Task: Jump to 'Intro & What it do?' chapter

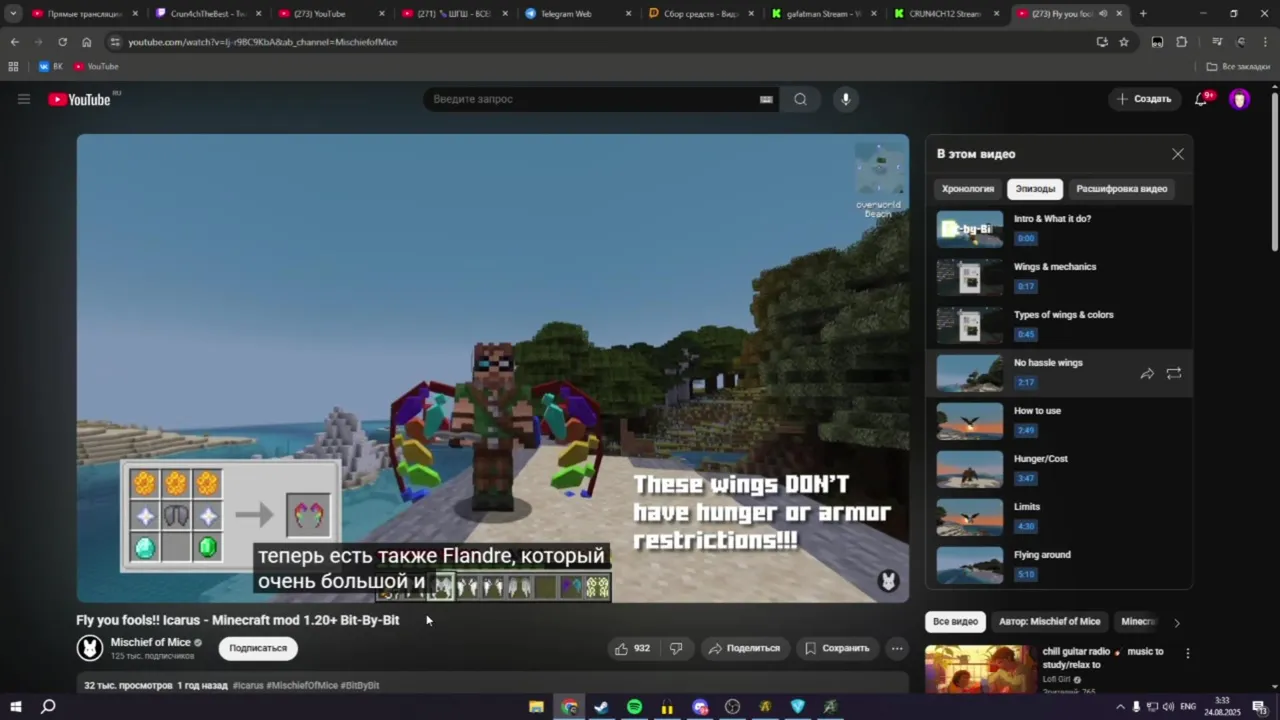Action: pos(1060,229)
